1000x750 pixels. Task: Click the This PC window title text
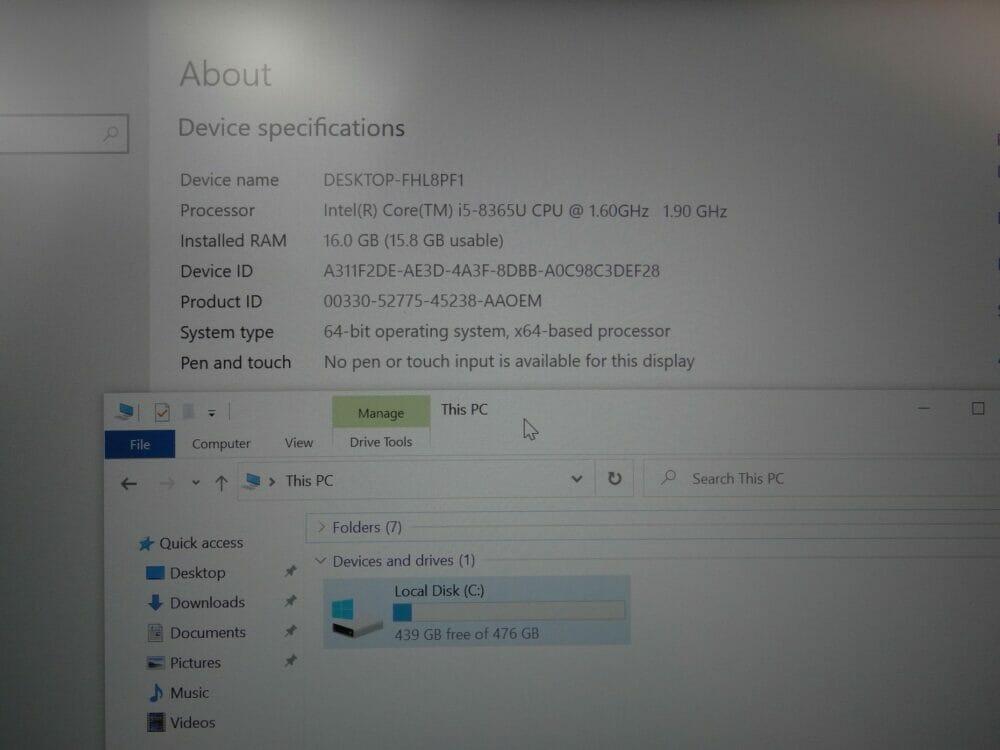coord(464,409)
